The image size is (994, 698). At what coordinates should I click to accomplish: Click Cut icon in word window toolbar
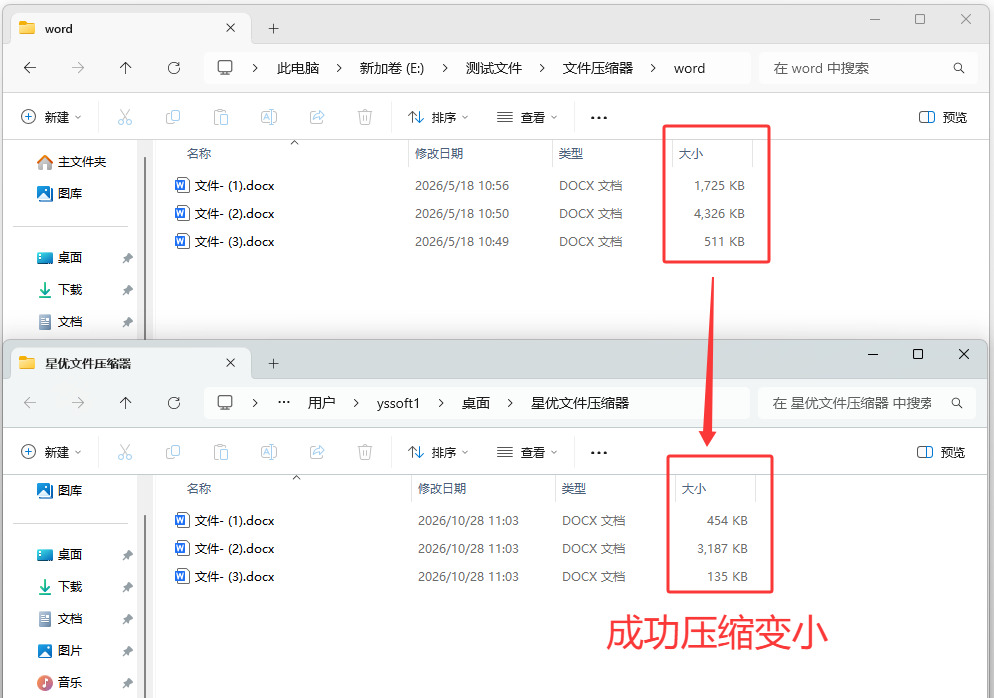pyautogui.click(x=125, y=117)
